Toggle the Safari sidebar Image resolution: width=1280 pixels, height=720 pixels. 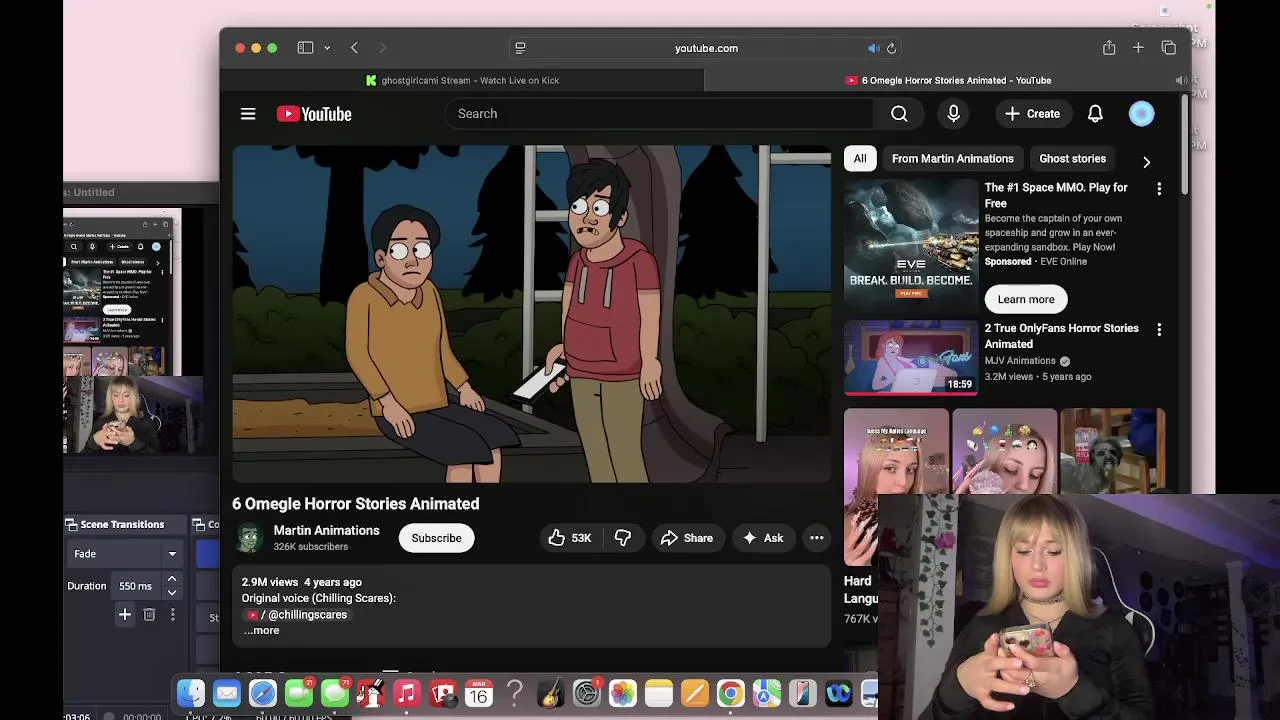click(x=305, y=48)
